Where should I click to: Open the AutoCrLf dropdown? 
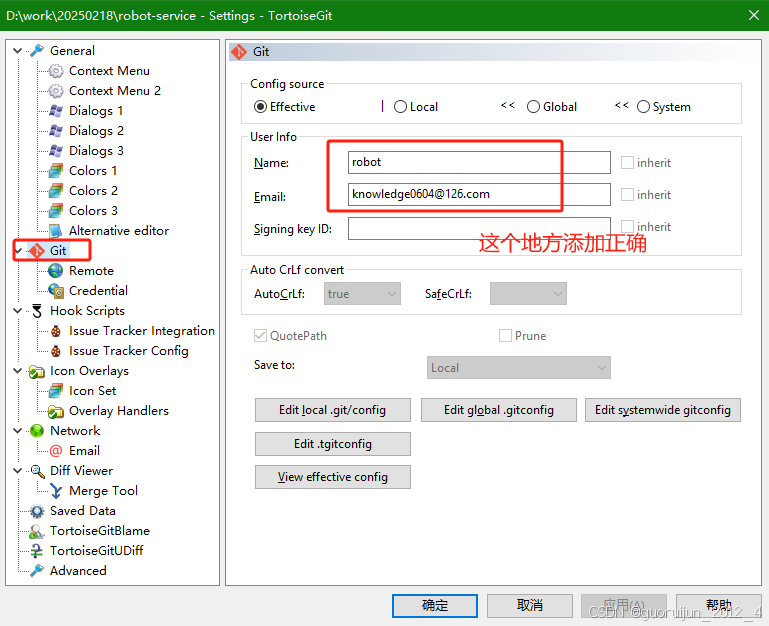click(x=362, y=294)
